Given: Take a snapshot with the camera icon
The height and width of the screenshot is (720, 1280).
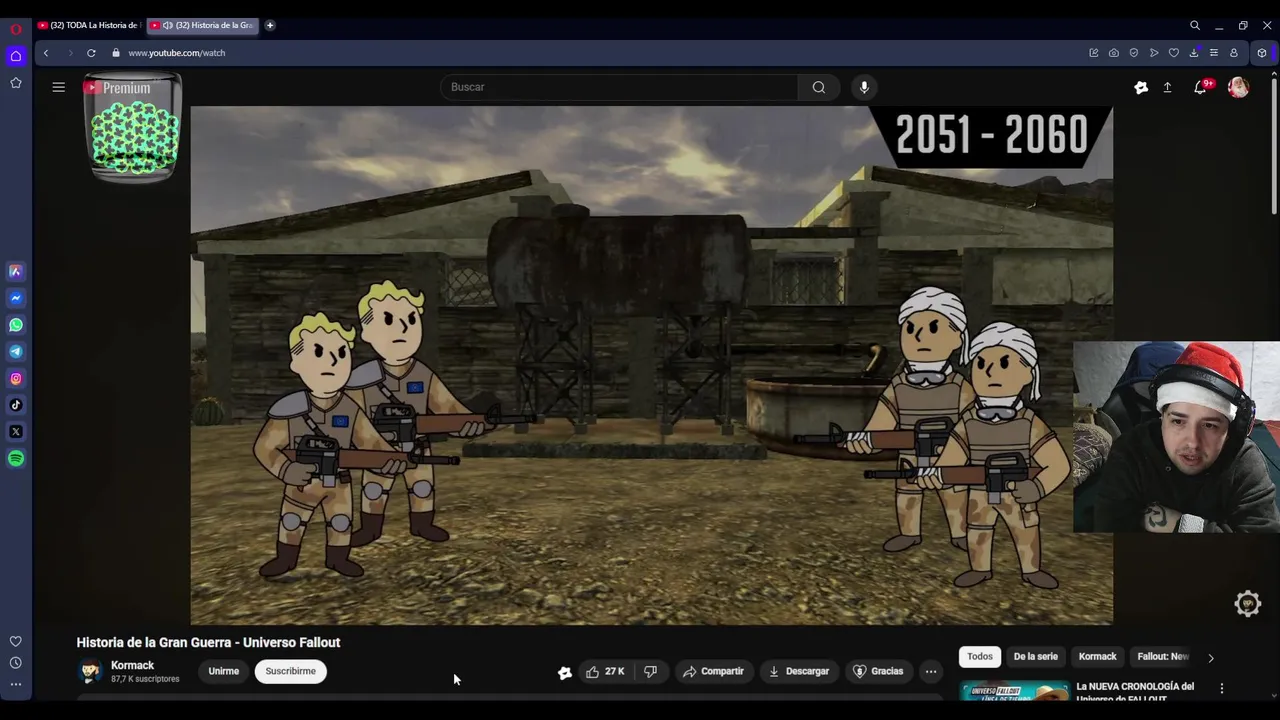Looking at the screenshot, I should click(1114, 53).
